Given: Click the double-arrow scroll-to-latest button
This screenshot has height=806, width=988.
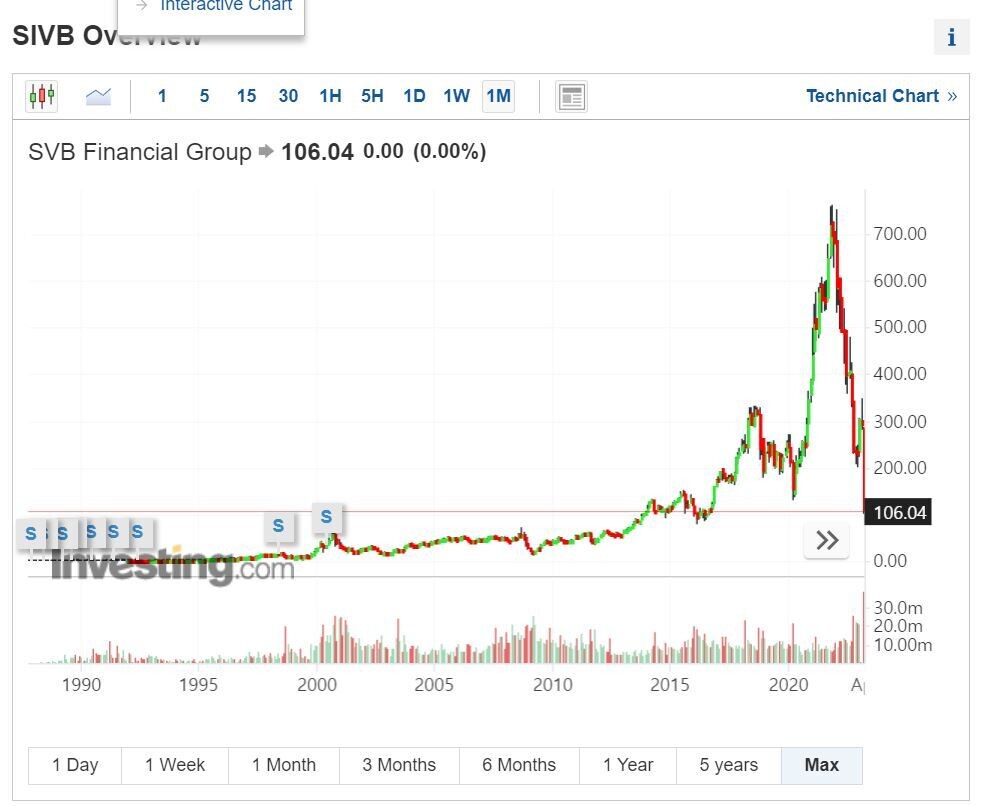Looking at the screenshot, I should 827,541.
